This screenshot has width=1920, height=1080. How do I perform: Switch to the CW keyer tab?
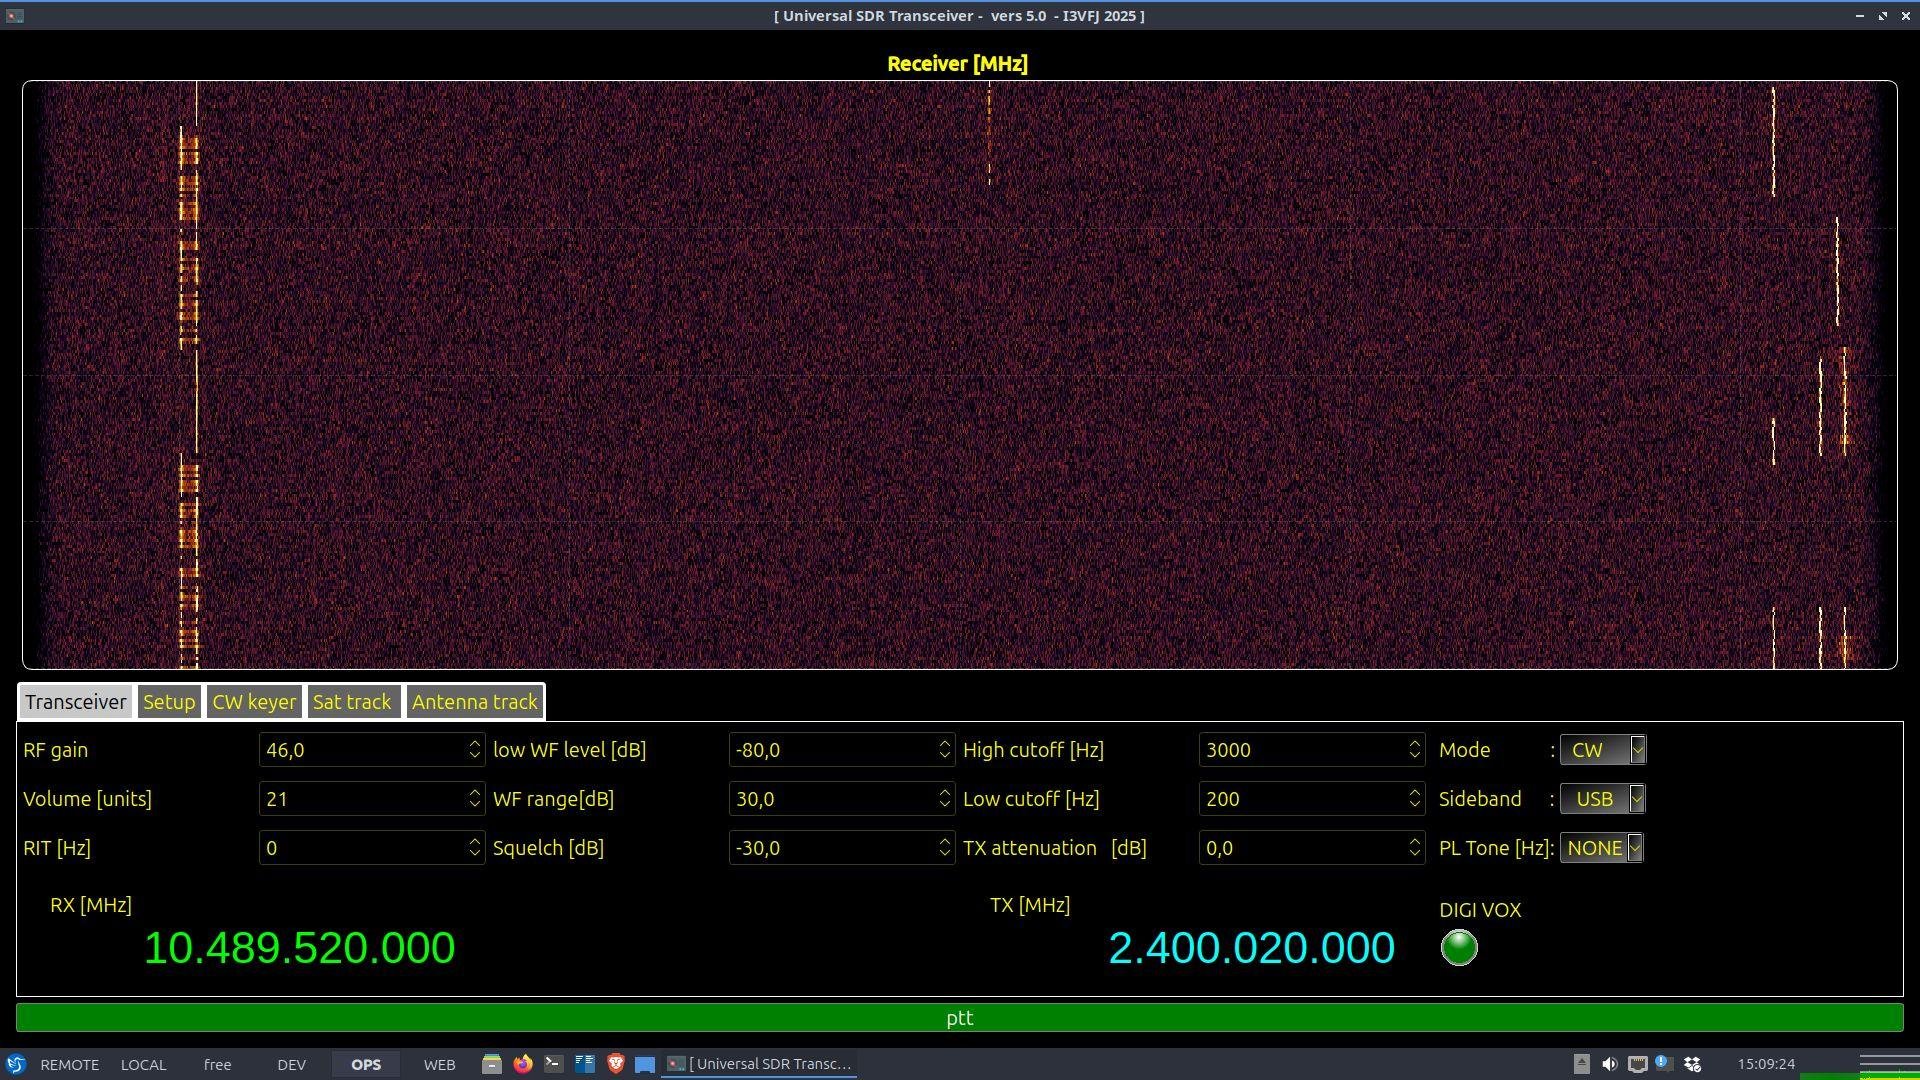point(254,702)
